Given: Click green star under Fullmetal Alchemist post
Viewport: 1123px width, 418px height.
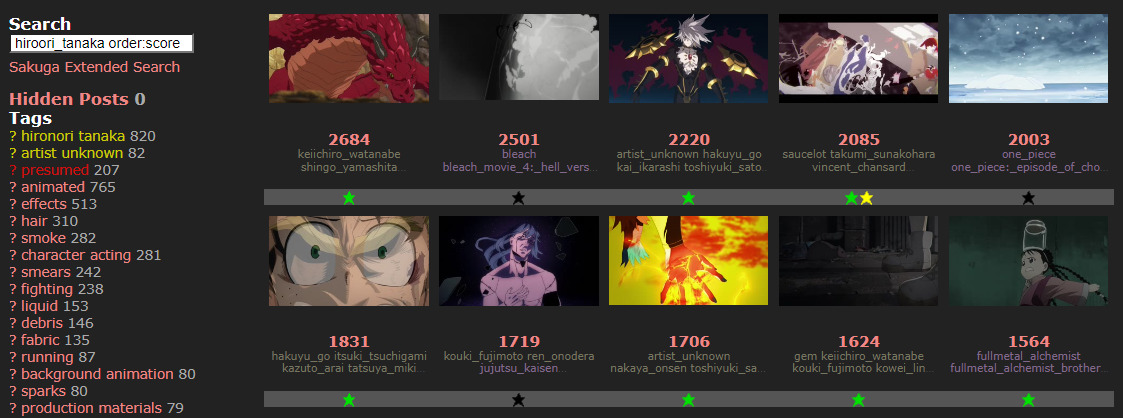Looking at the screenshot, I should (1028, 399).
